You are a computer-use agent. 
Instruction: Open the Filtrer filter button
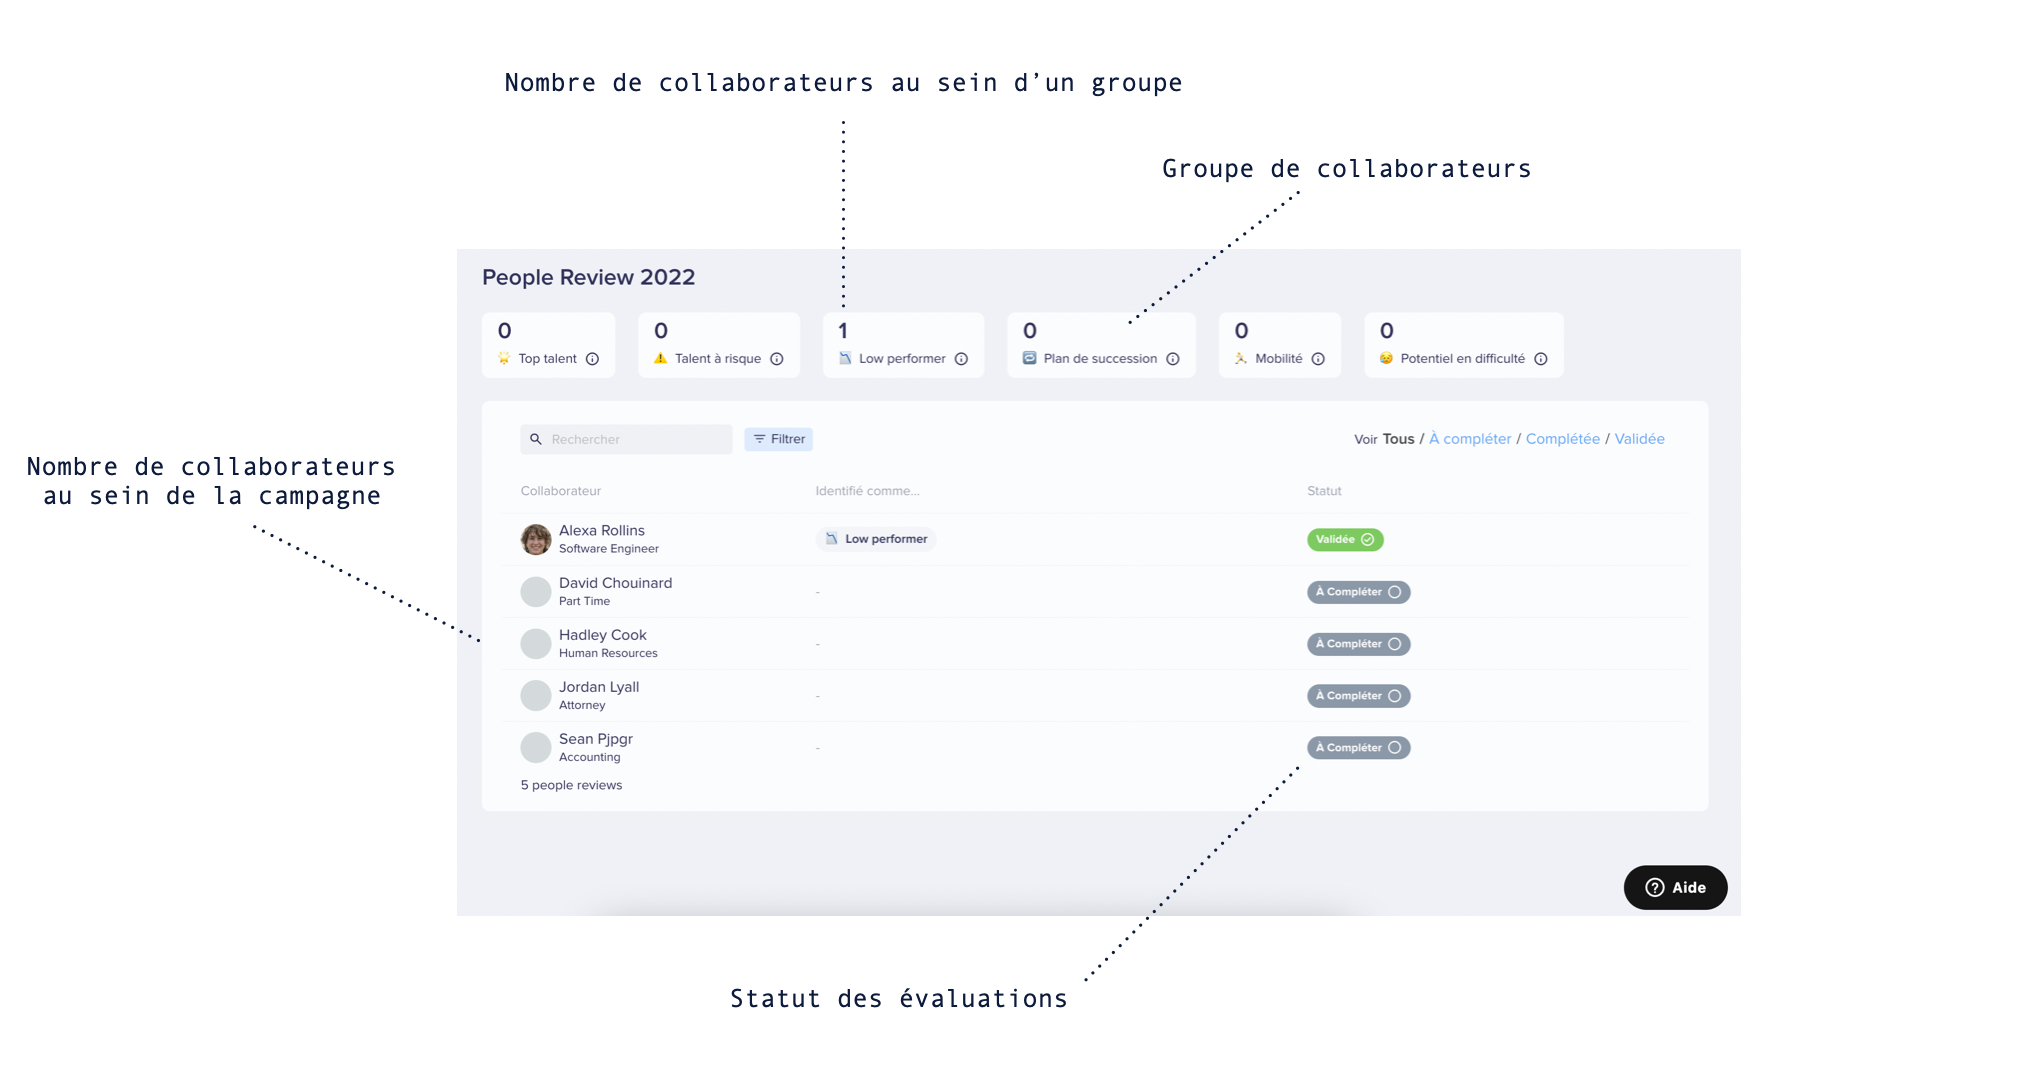(778, 439)
